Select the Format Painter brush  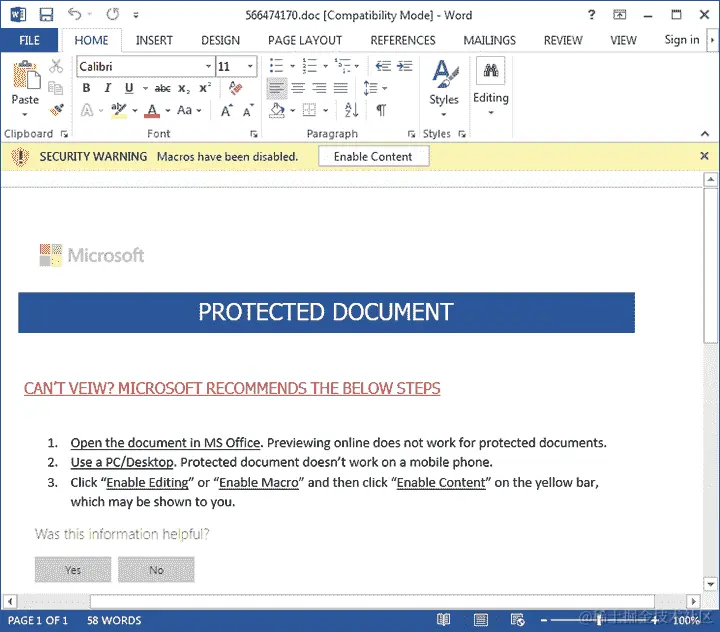coord(56,110)
